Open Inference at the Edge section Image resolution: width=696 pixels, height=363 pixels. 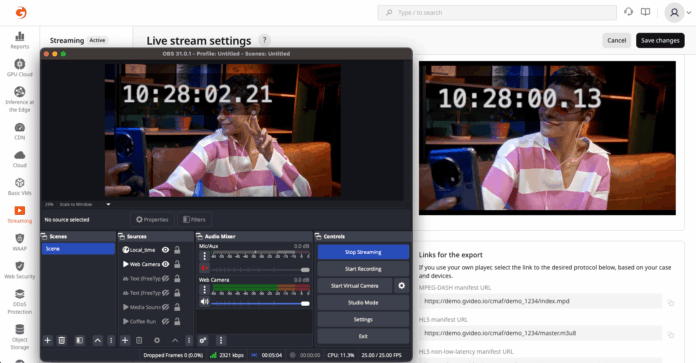20,99
